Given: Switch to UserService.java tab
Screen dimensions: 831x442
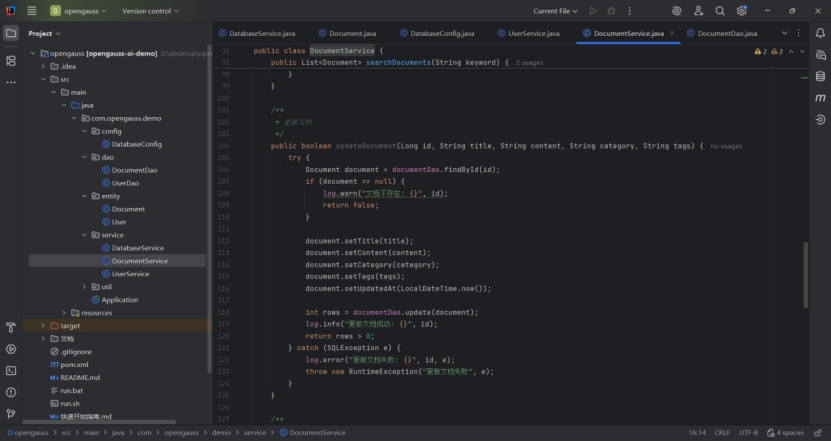Looking at the screenshot, I should [x=528, y=33].
